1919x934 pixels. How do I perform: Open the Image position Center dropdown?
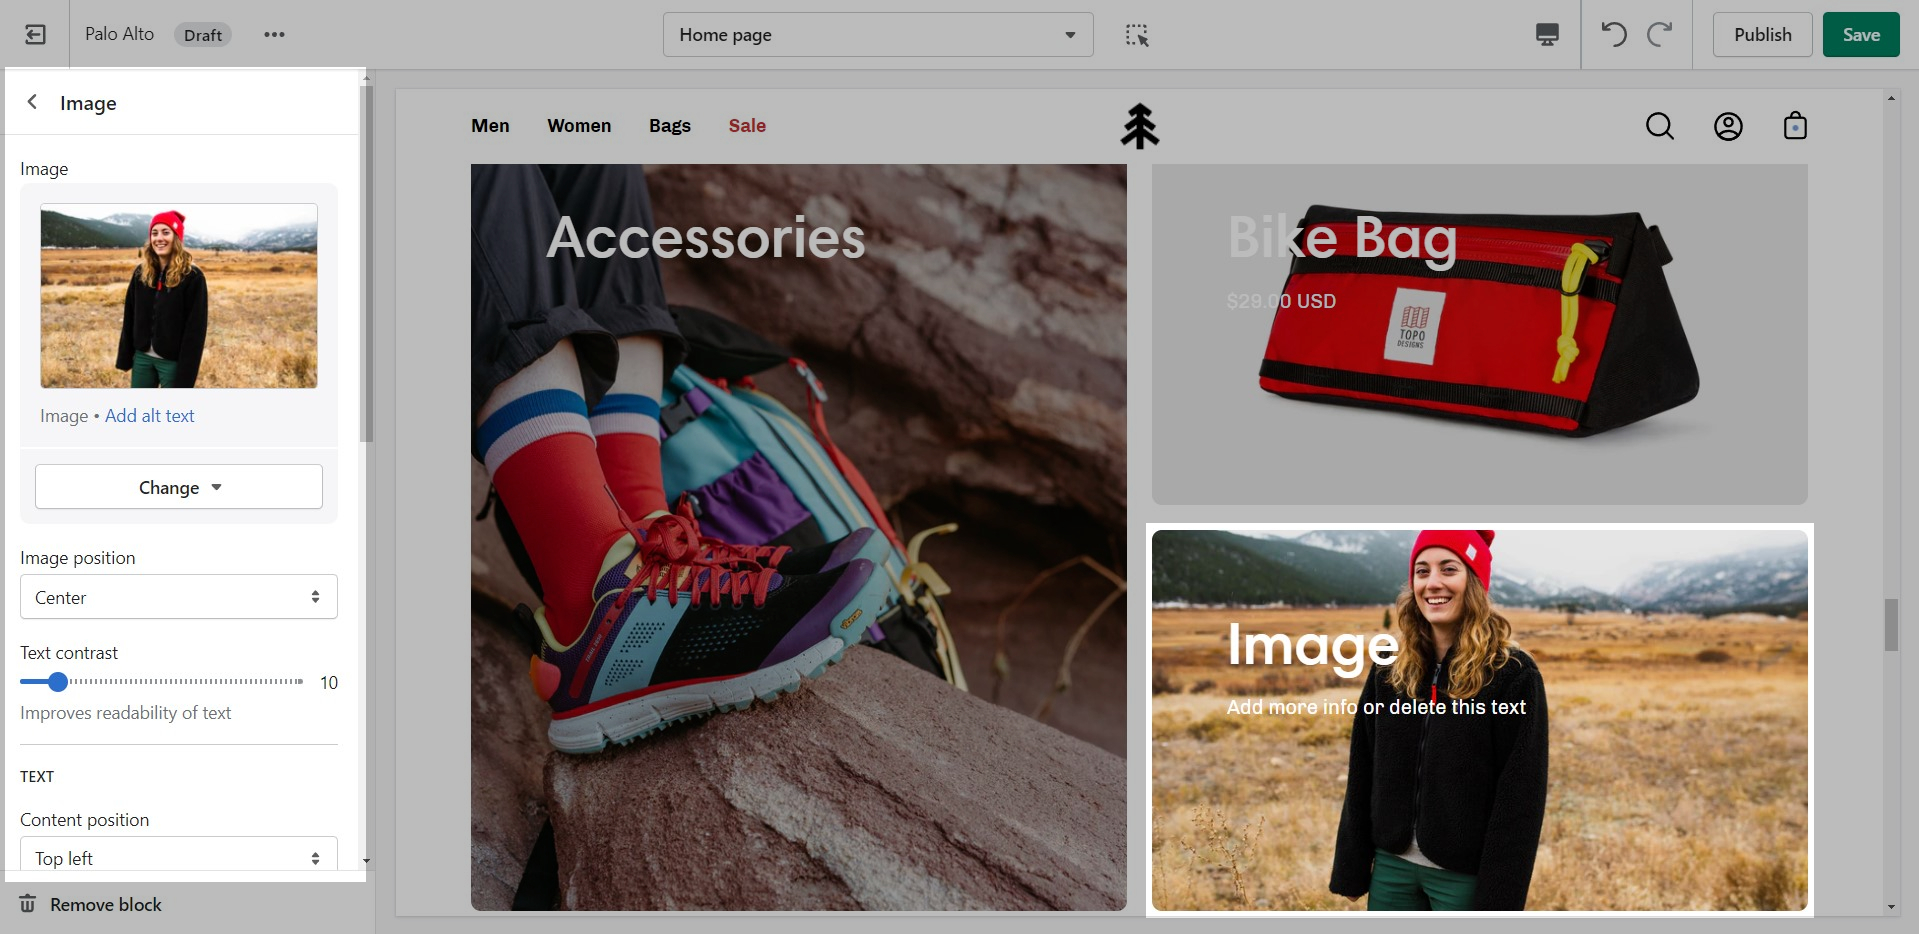pos(179,597)
